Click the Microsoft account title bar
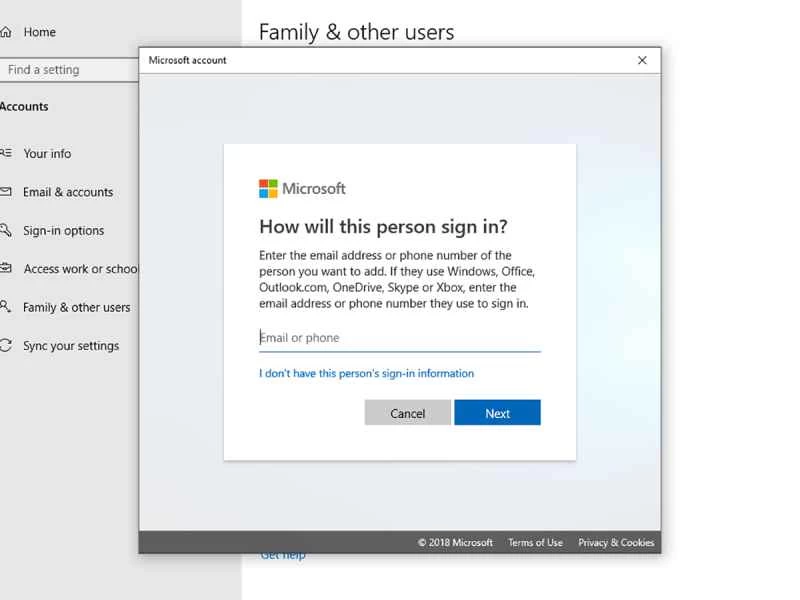 (187, 59)
